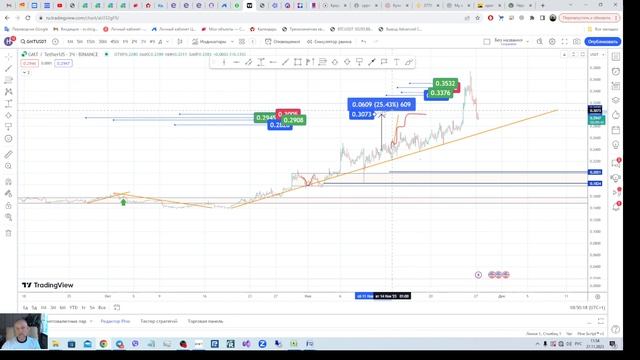Toggle fullscreen mode
This screenshot has width=640, height=360.
564,42
